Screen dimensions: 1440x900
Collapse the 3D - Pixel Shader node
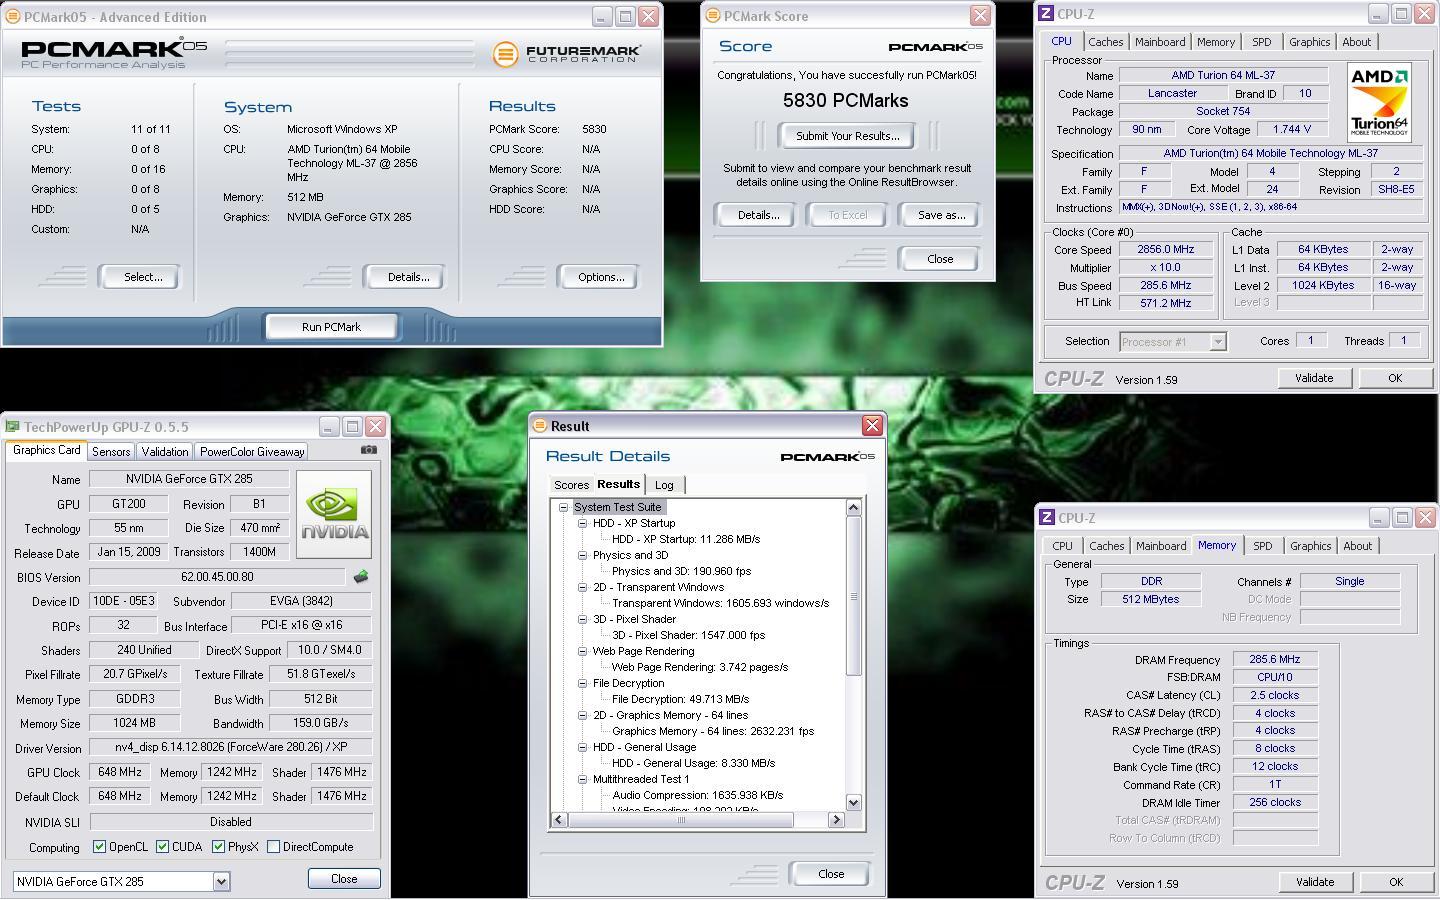[582, 619]
